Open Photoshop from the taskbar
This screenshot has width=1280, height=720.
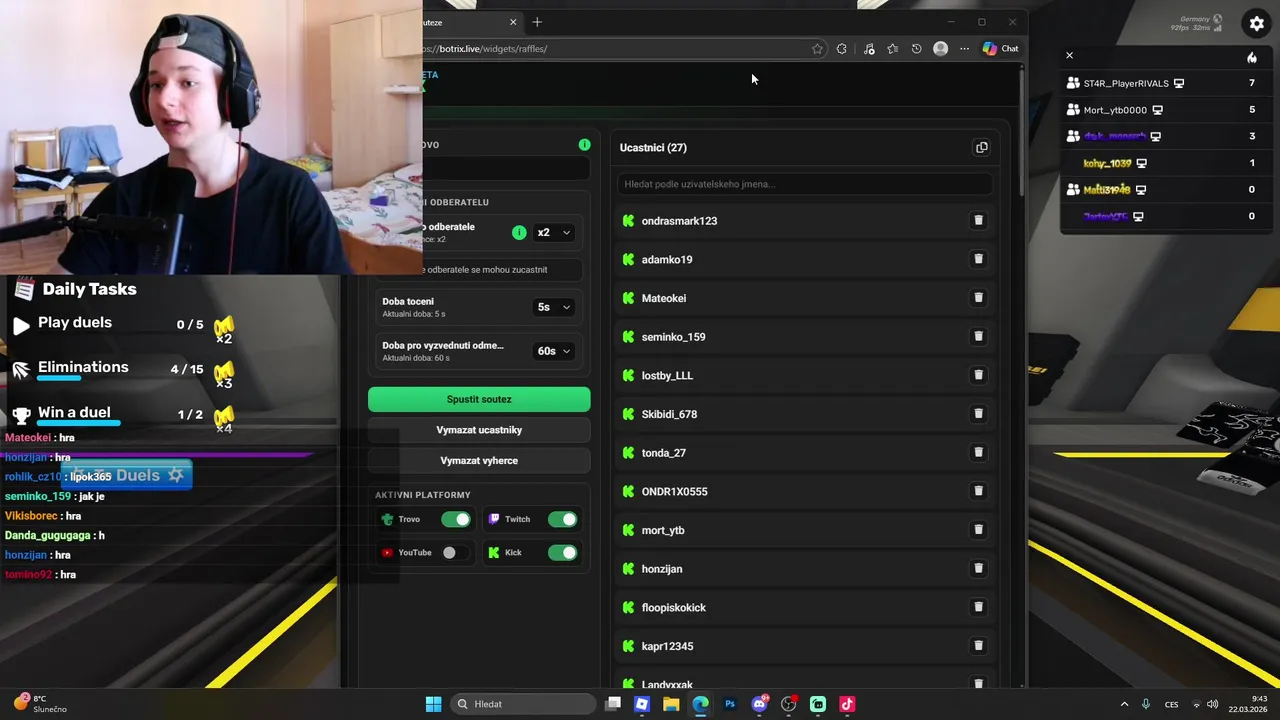(730, 704)
